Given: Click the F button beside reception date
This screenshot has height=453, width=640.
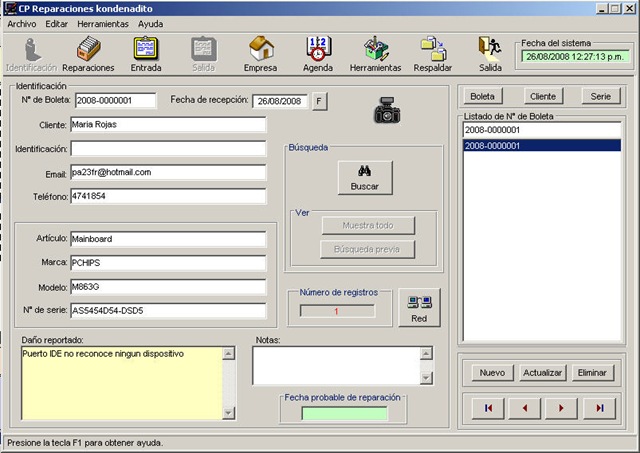Looking at the screenshot, I should (x=319, y=101).
